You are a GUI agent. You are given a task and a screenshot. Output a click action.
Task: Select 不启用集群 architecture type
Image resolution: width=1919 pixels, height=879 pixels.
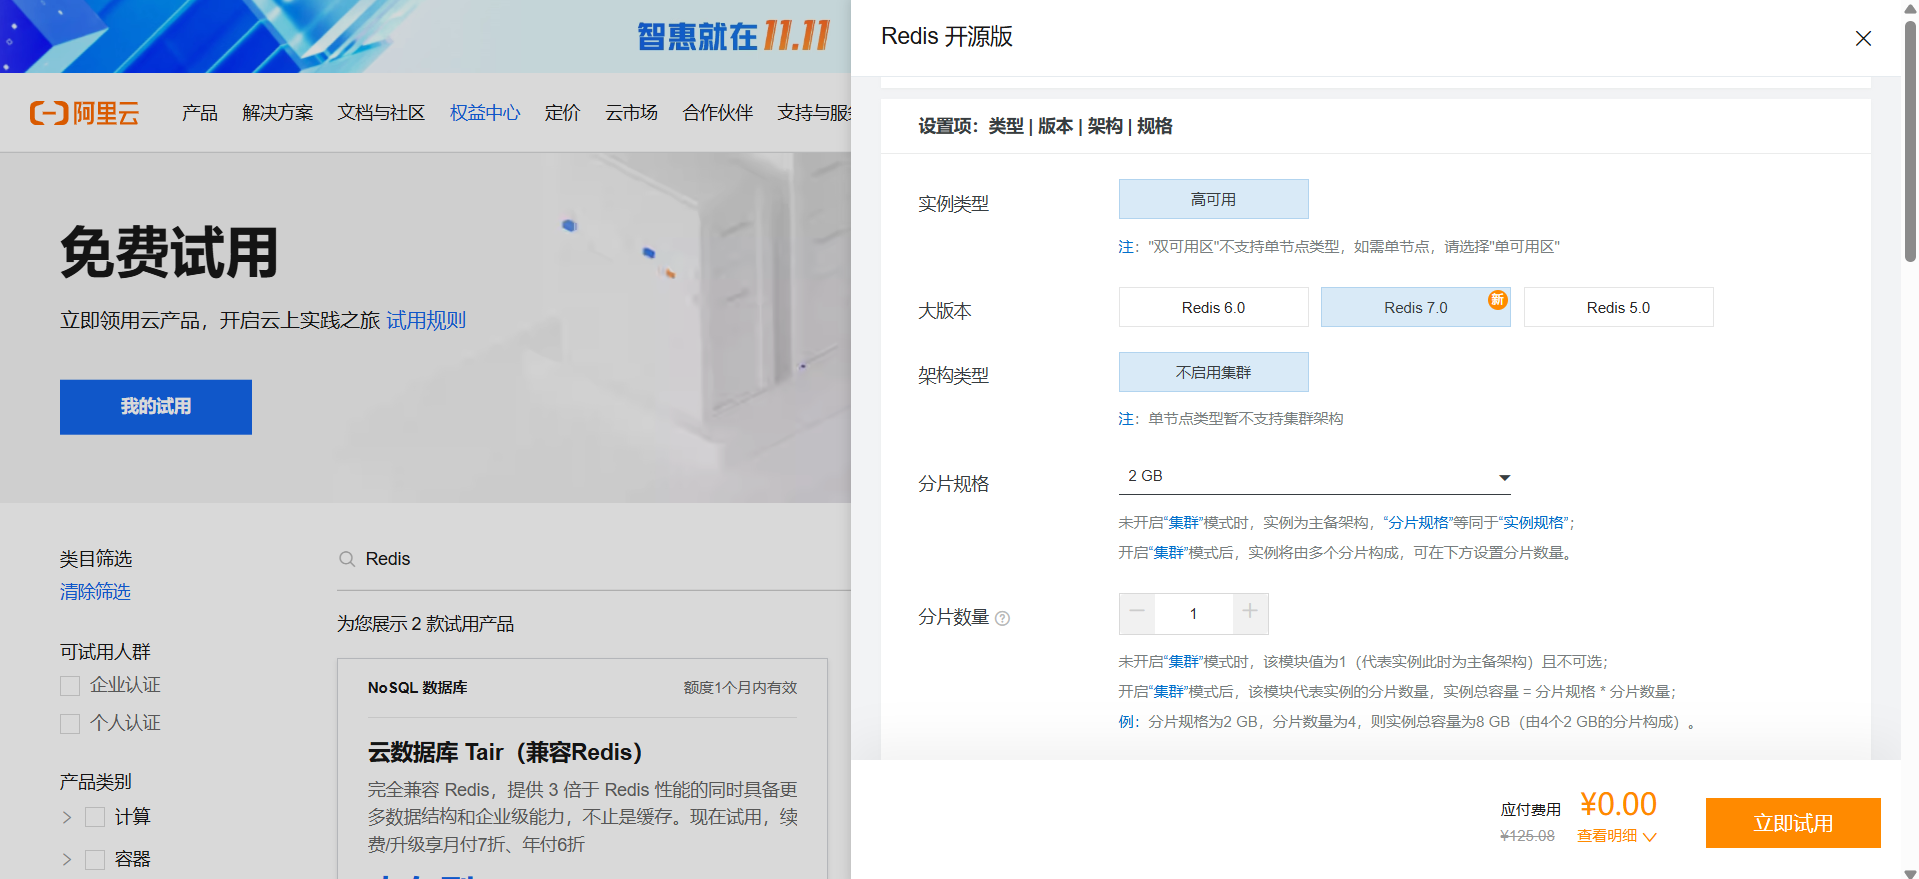1213,372
